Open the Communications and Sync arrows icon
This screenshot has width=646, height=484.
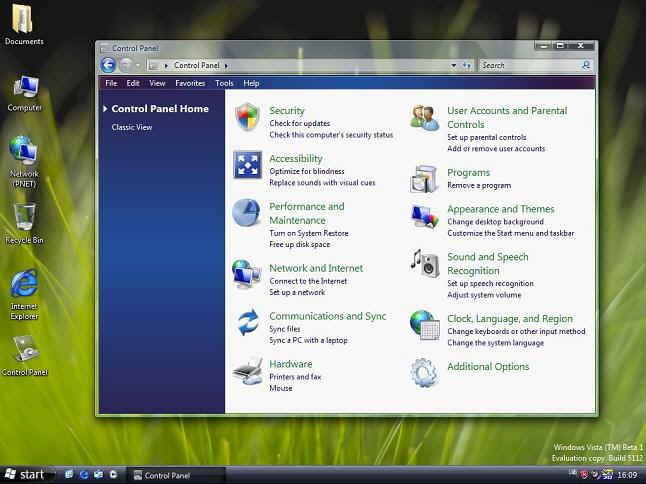[x=247, y=322]
